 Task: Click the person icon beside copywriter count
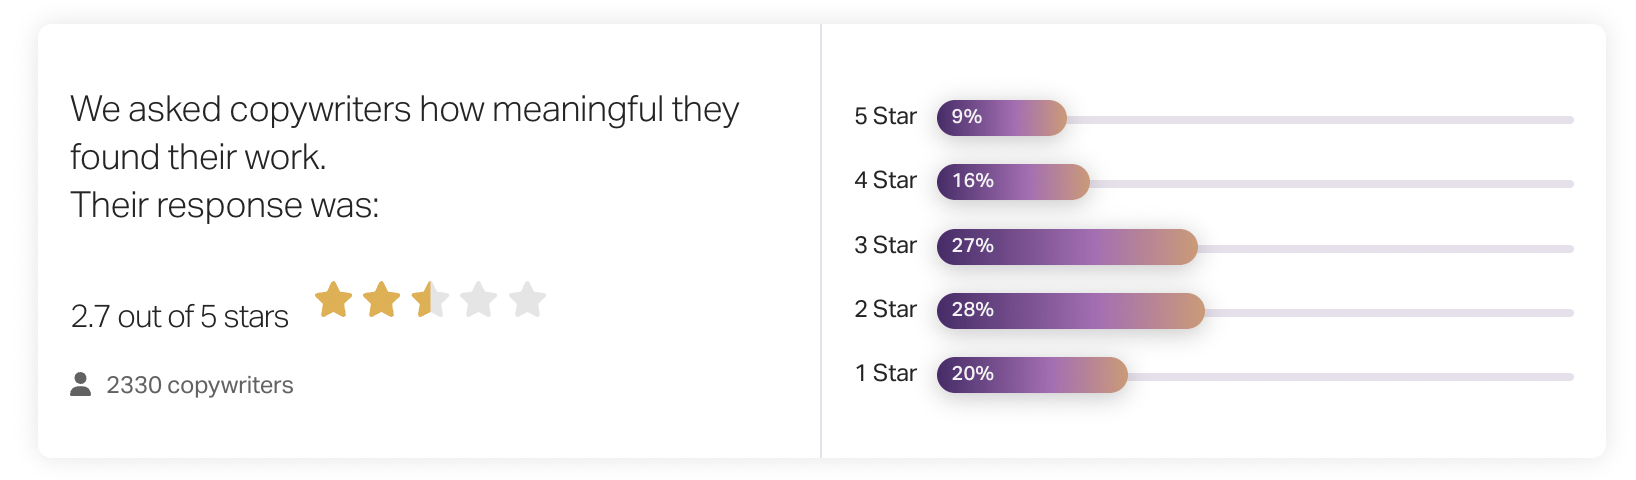coord(81,384)
